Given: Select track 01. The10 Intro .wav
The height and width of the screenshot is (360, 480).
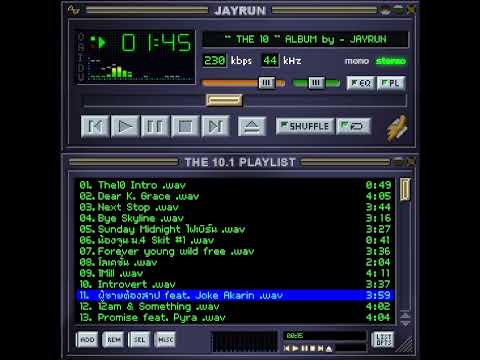Looking at the screenshot, I should click(235, 185).
